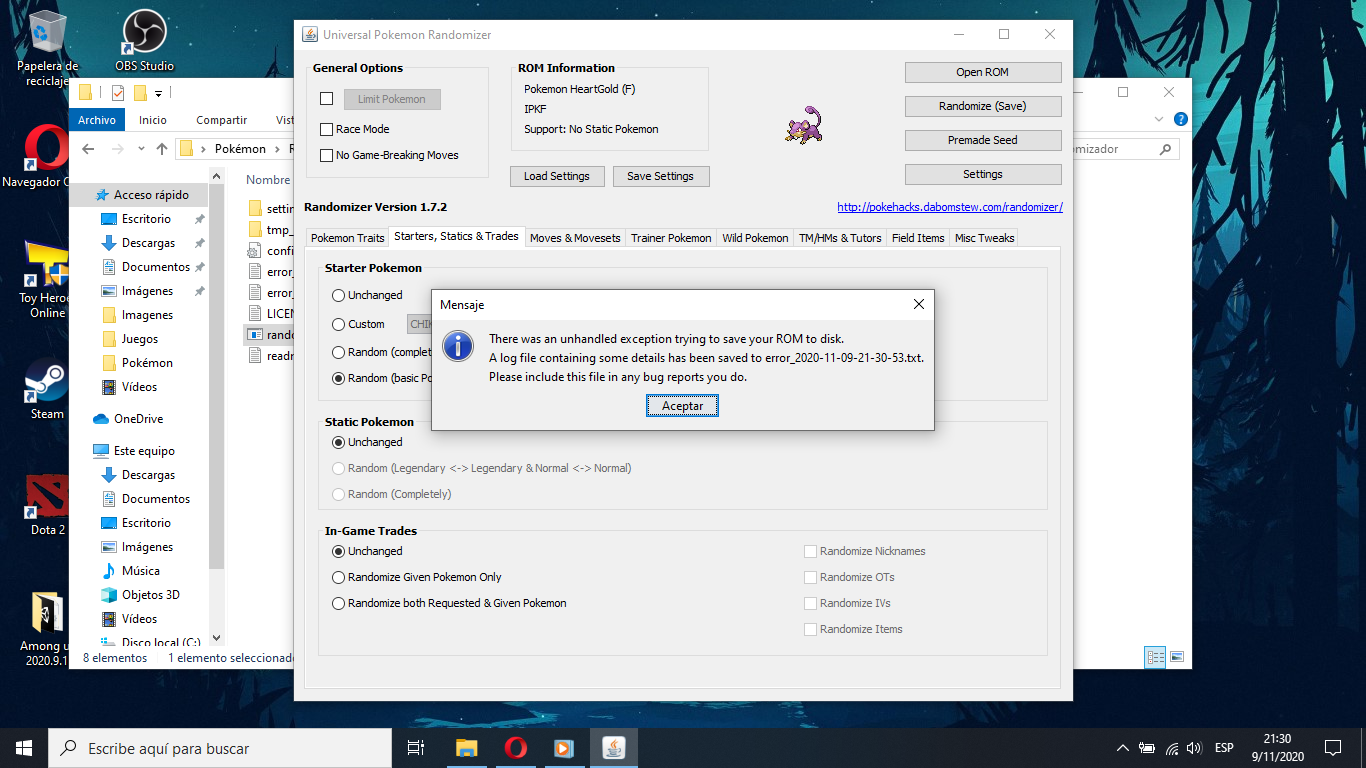Click Opera icon in the taskbar
The image size is (1366, 768).
(x=516, y=748)
